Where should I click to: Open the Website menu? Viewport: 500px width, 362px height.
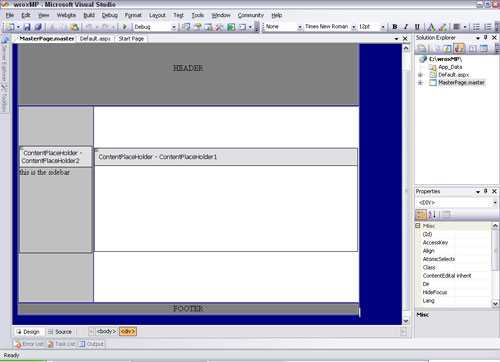(x=66, y=15)
